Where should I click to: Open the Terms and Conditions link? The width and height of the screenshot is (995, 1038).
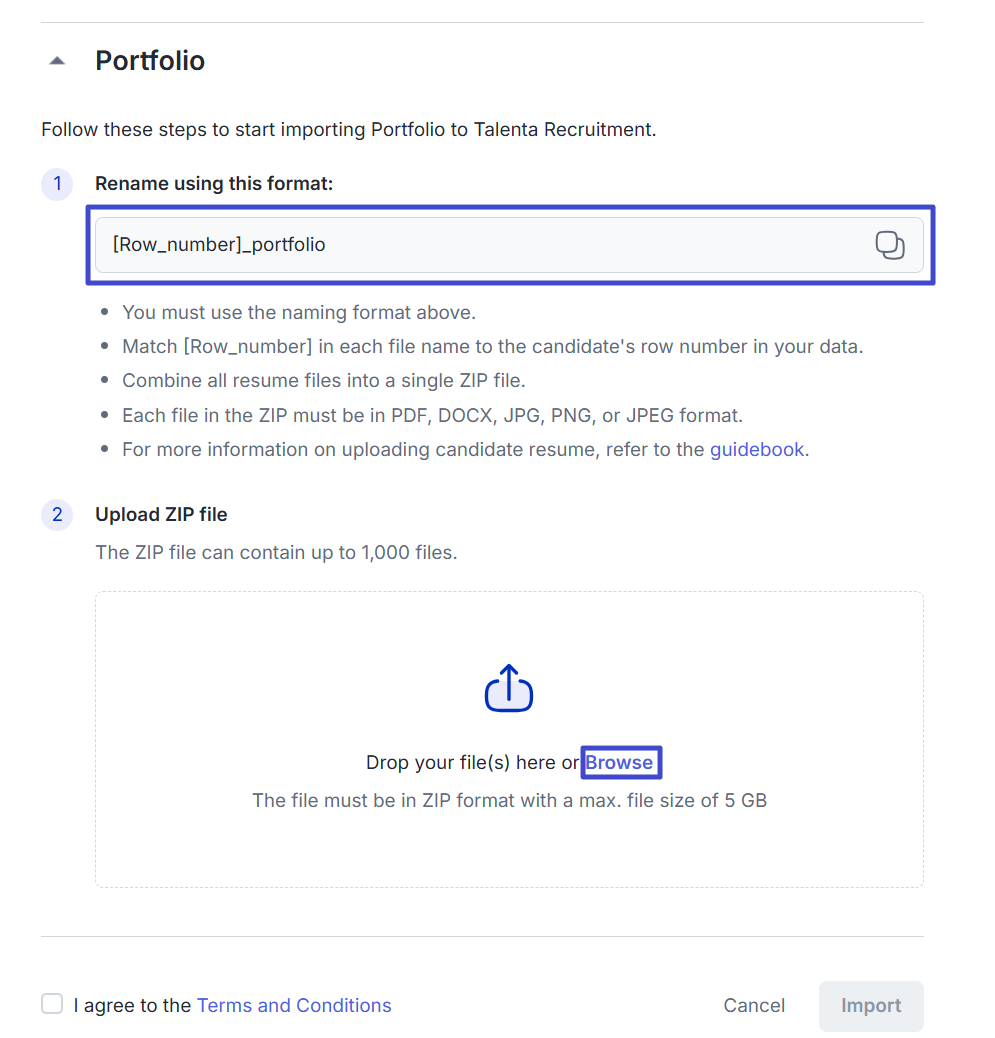294,1005
